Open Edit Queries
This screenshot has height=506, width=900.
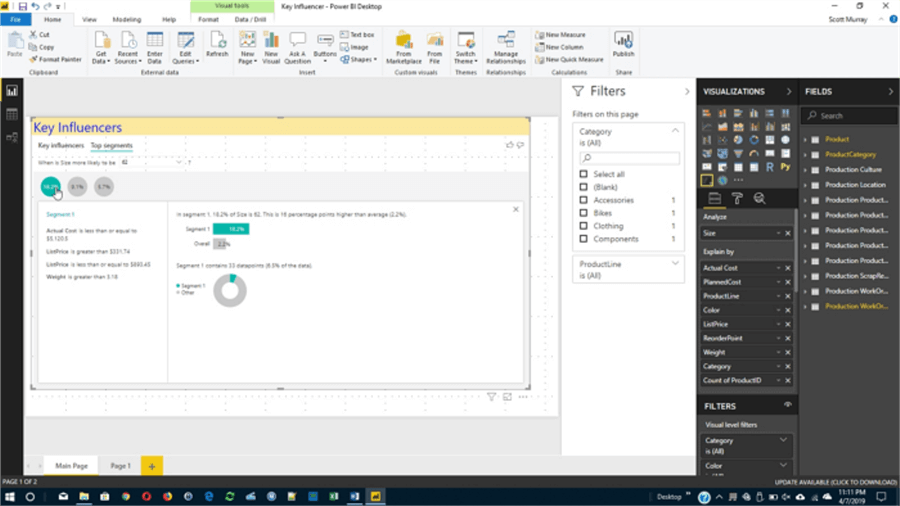point(185,48)
